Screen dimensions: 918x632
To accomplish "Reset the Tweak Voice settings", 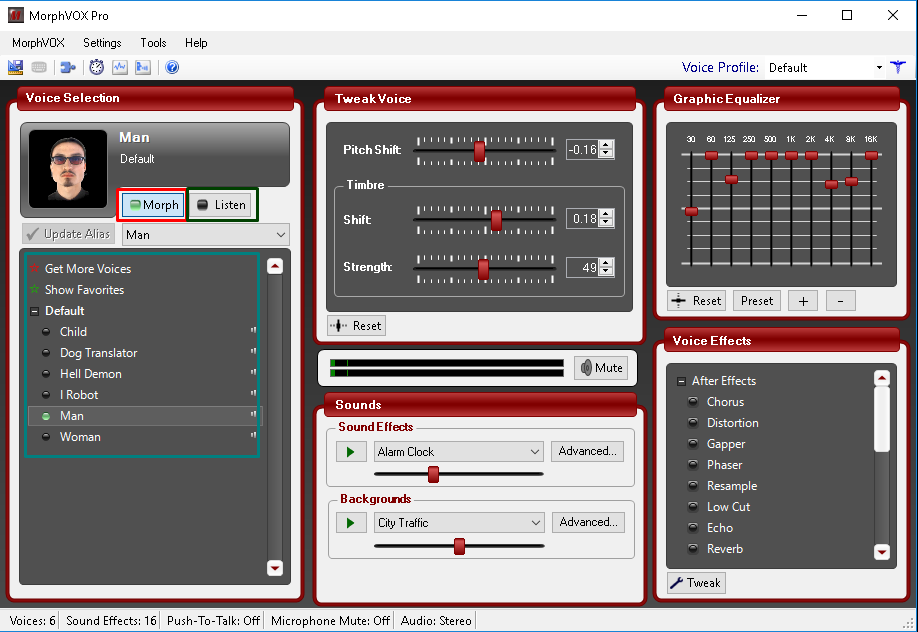I will click(356, 326).
